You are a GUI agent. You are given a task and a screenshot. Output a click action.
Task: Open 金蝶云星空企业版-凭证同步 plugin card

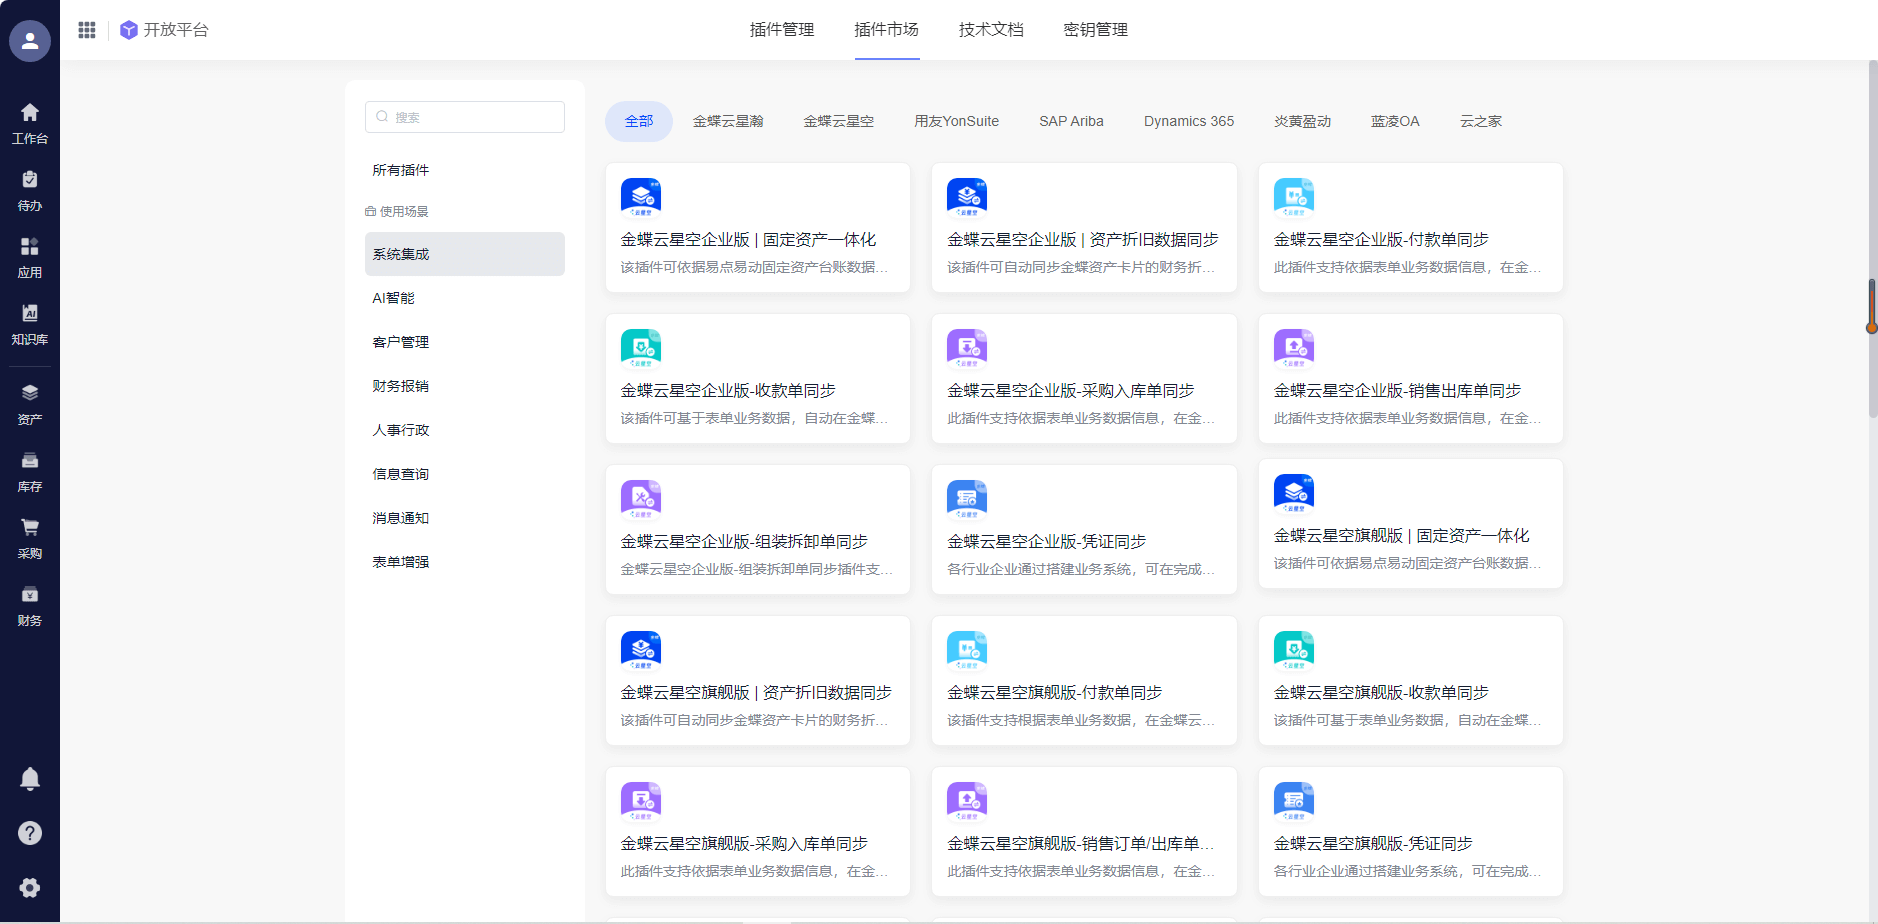click(x=1083, y=530)
